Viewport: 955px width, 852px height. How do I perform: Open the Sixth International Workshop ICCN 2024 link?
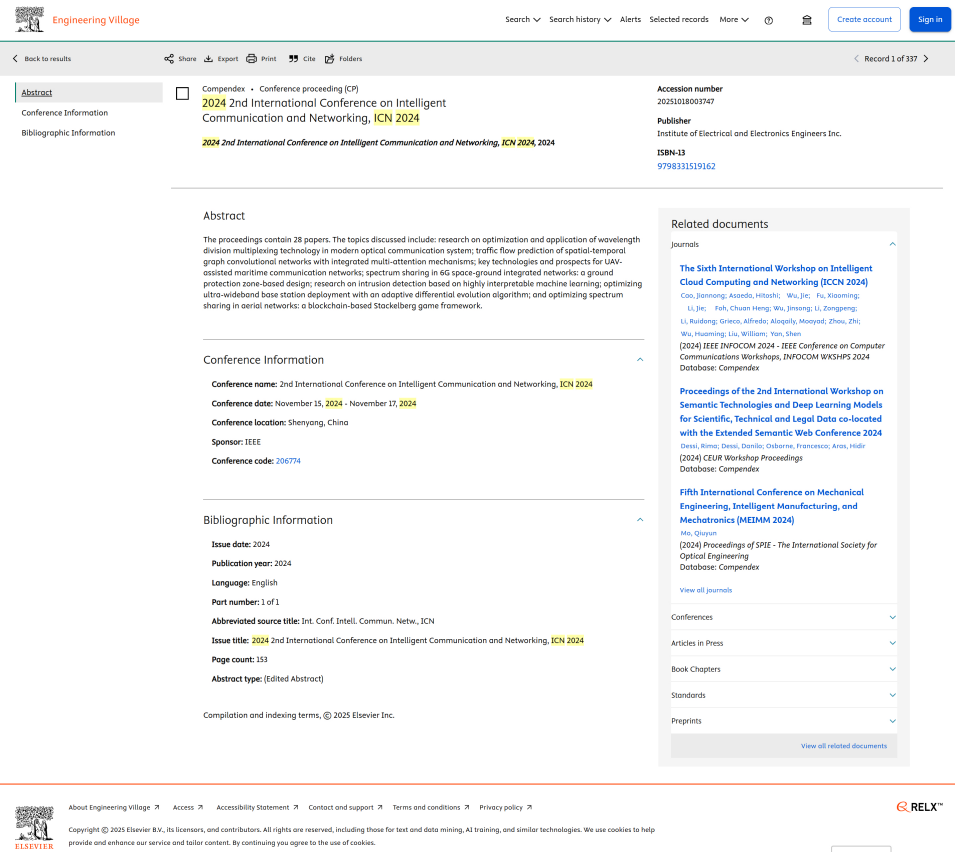coord(776,275)
